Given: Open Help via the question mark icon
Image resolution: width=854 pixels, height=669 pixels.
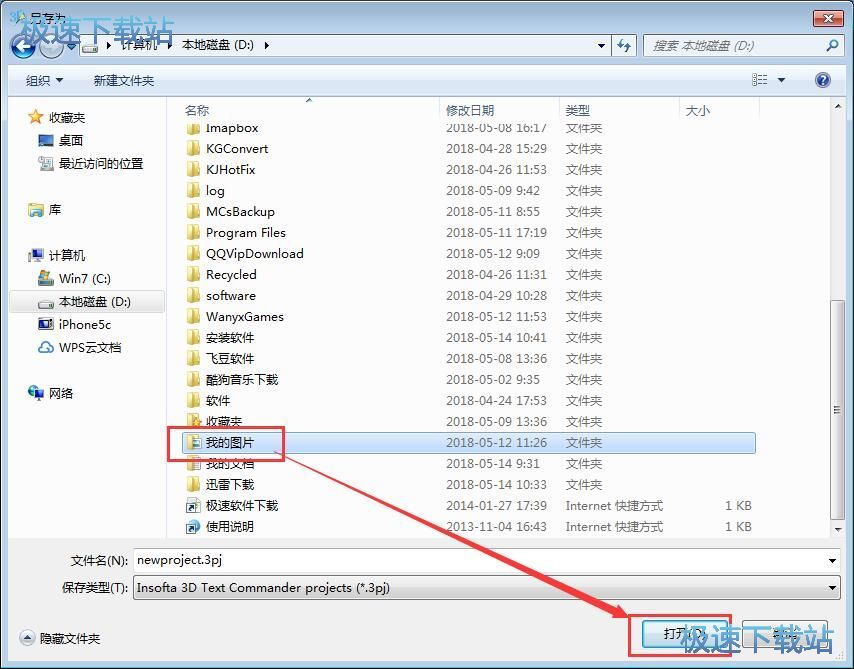Looking at the screenshot, I should point(822,79).
